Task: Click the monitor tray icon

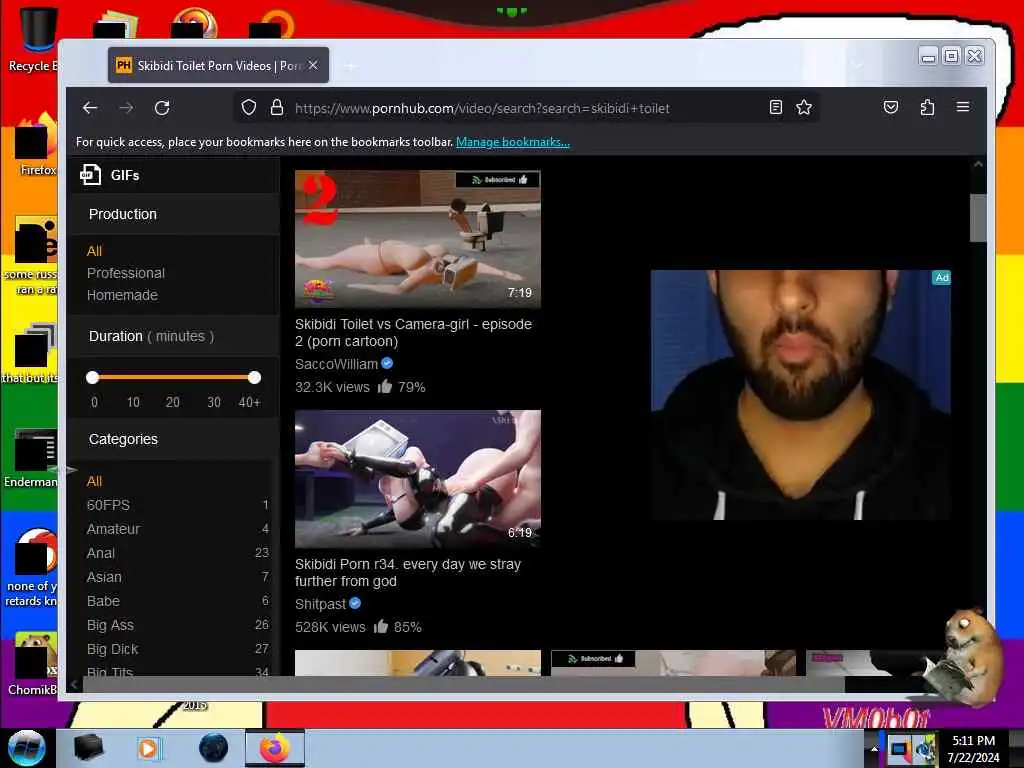Action: point(900,750)
